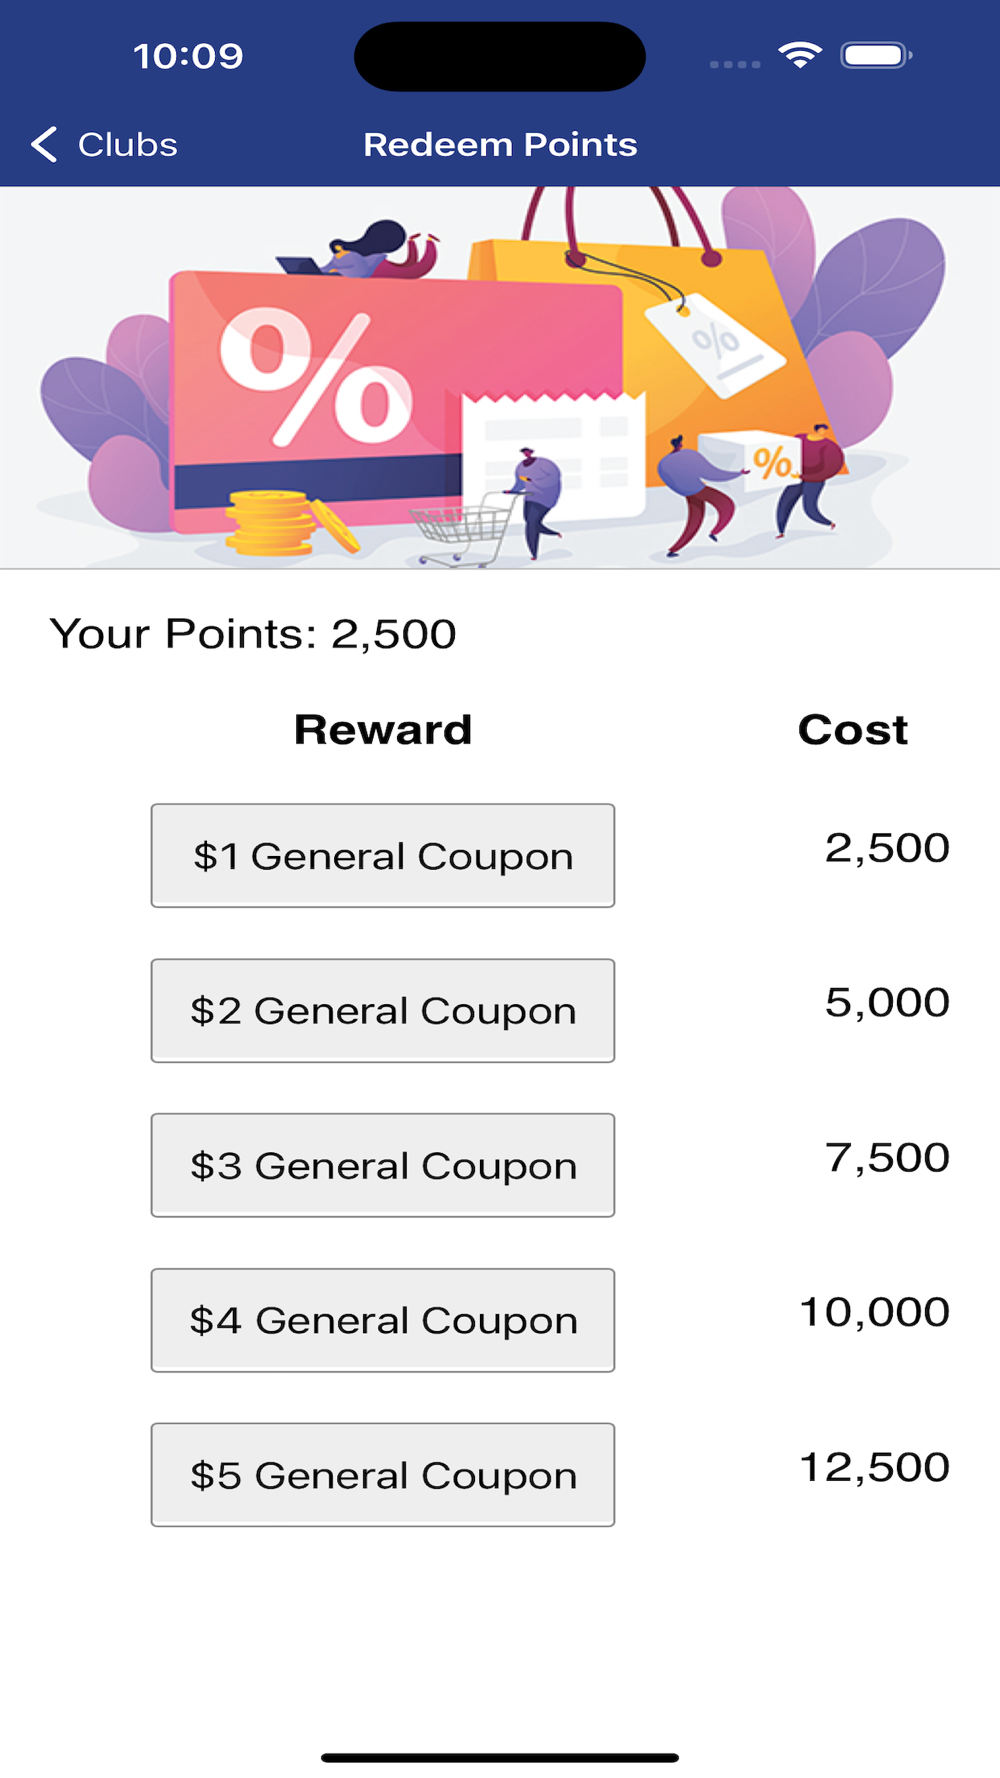
Task: Tap the battery indicator icon
Action: click(876, 55)
